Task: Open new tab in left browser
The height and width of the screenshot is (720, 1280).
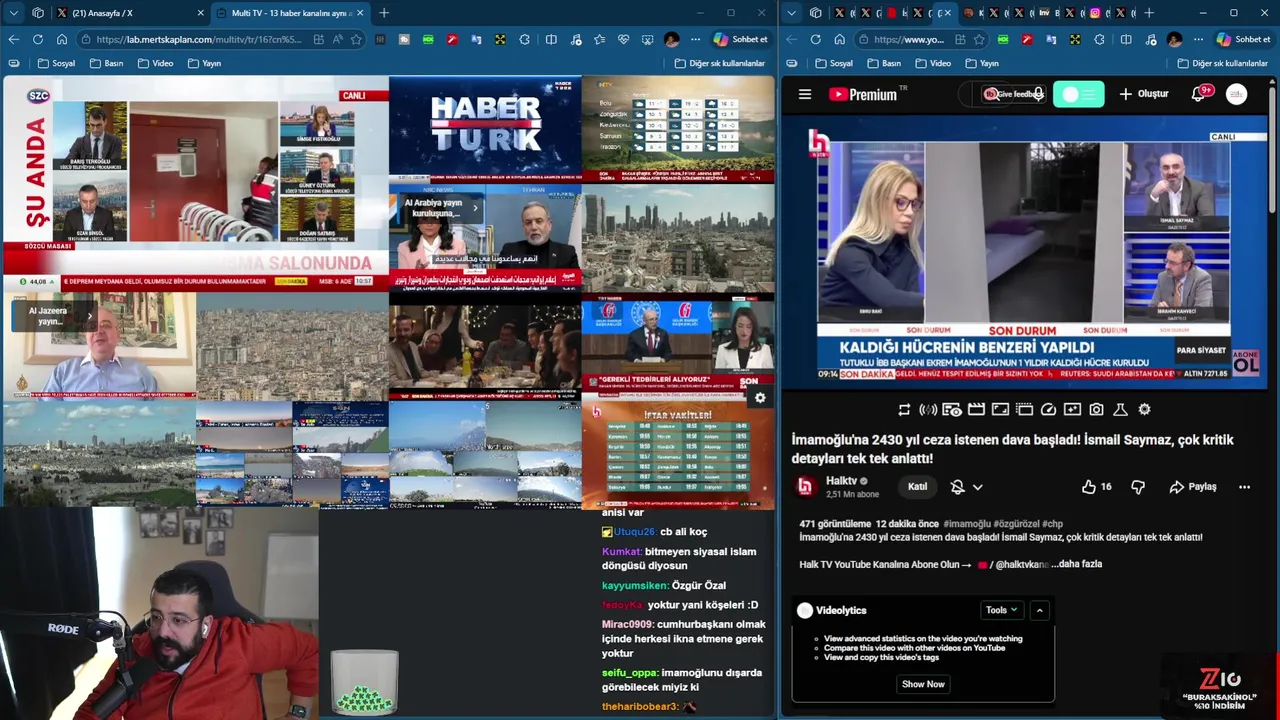Action: pos(384,13)
